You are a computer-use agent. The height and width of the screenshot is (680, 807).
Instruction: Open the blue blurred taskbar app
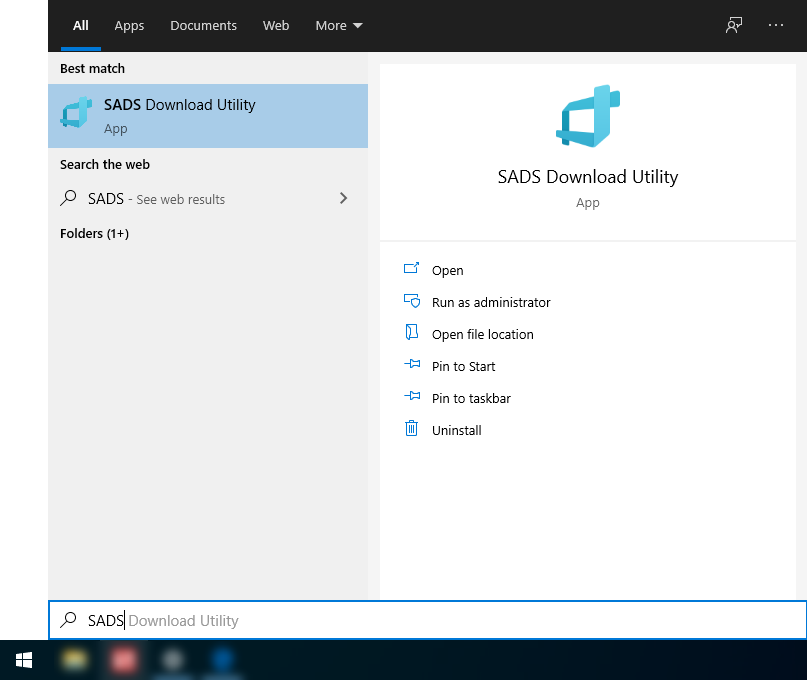(x=222, y=660)
